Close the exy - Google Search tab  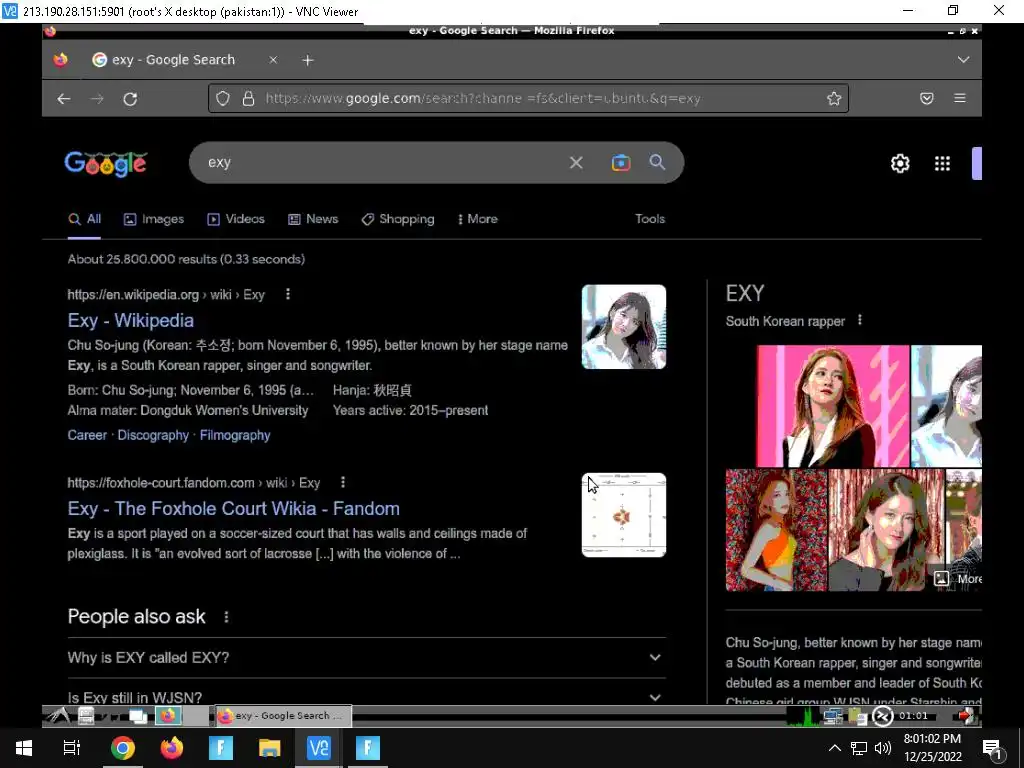(x=273, y=60)
